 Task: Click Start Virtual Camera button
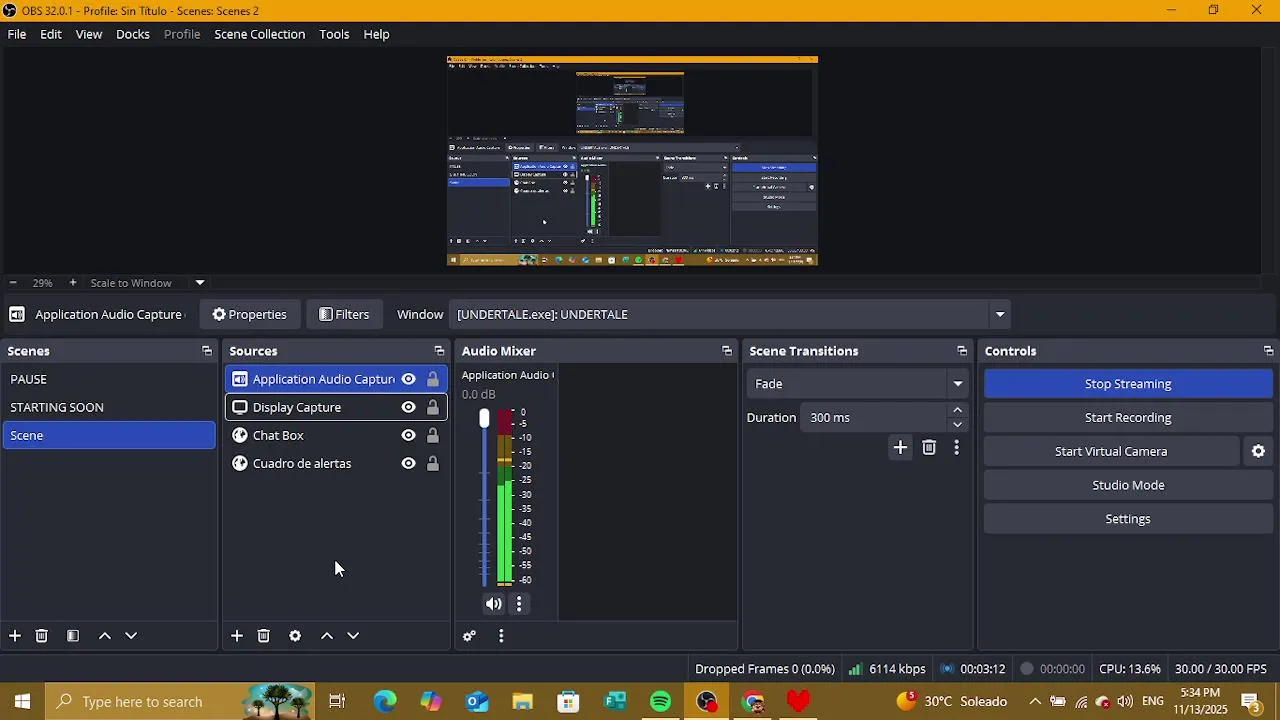point(1111,452)
